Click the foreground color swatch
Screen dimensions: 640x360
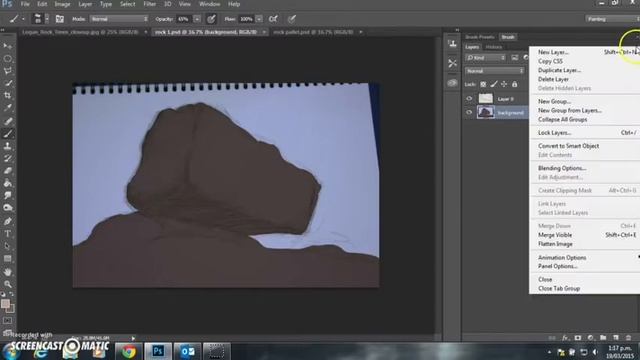[5, 304]
